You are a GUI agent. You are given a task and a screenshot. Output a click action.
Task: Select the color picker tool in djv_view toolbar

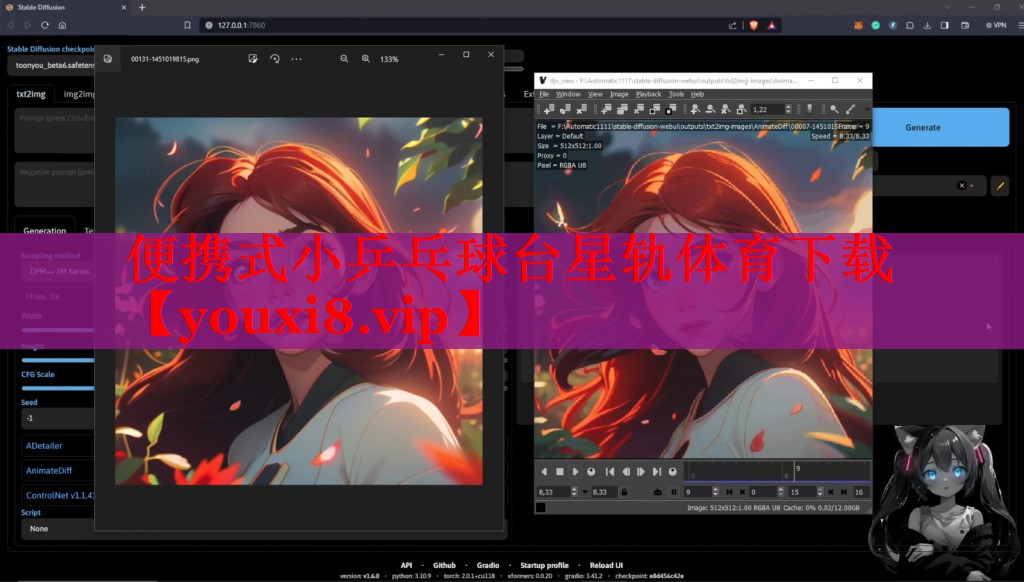[850, 109]
